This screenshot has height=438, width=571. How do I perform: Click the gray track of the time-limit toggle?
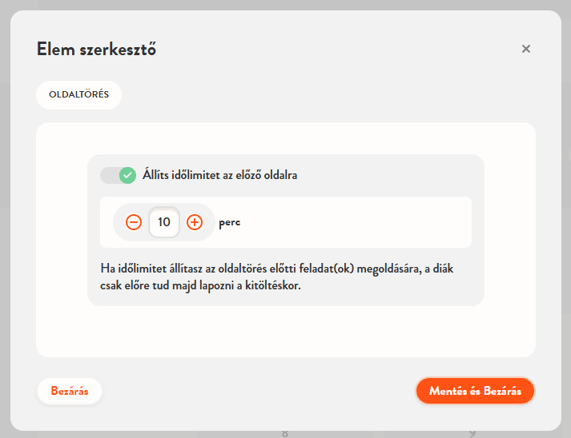(x=109, y=175)
